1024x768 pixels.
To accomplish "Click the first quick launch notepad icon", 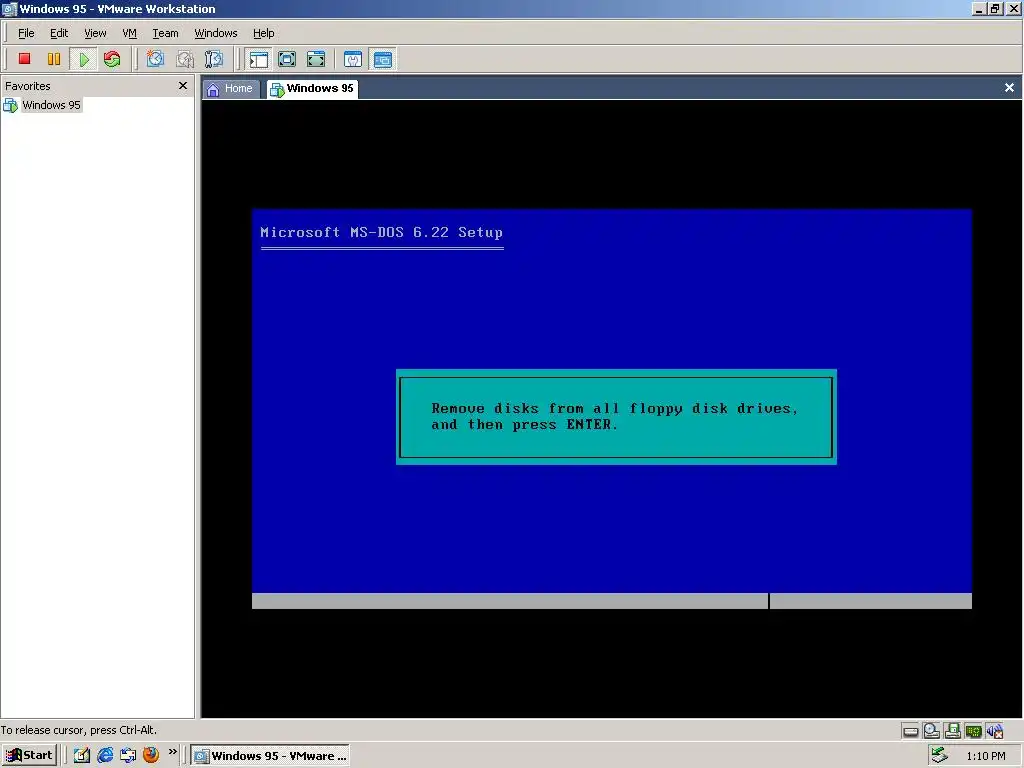I will pos(82,755).
